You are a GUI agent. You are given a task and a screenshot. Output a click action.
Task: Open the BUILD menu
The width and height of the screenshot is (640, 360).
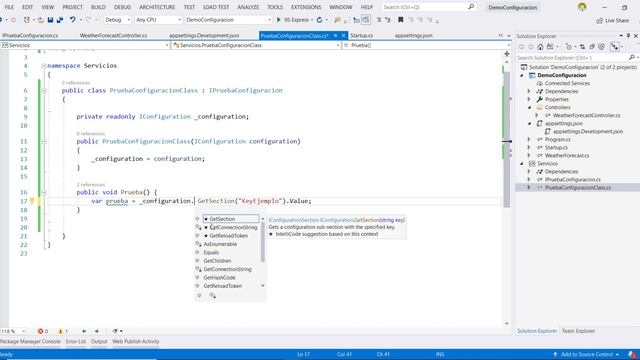pos(98,7)
